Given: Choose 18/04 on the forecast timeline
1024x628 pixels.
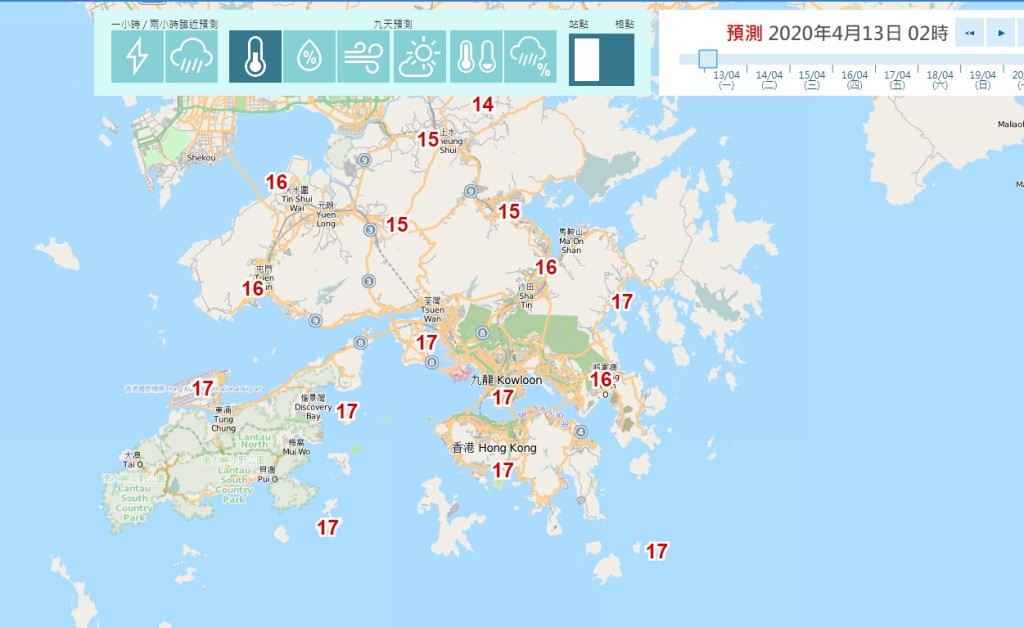Looking at the screenshot, I should [940, 79].
